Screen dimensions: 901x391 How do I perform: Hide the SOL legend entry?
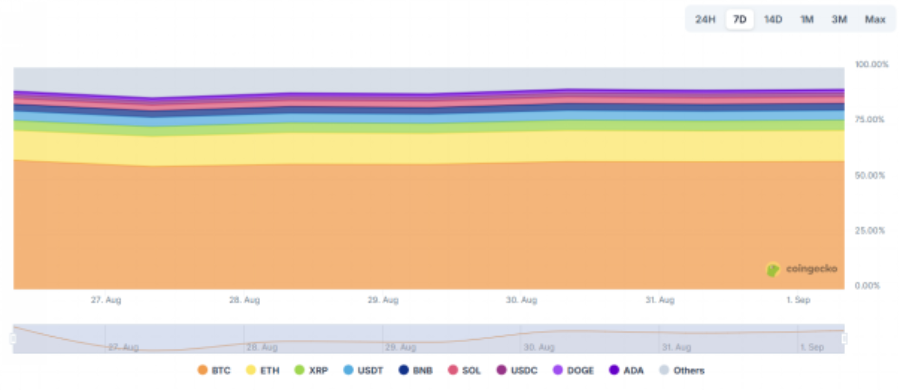coord(464,370)
